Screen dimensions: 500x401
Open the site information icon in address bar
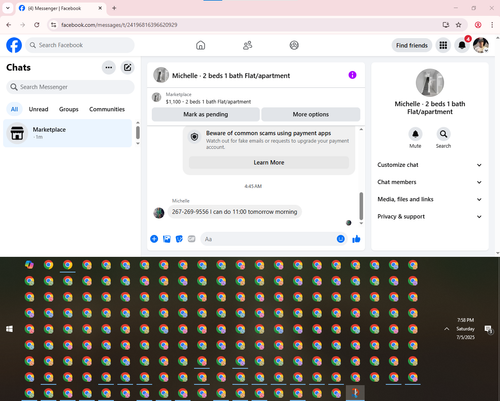[x=53, y=25]
